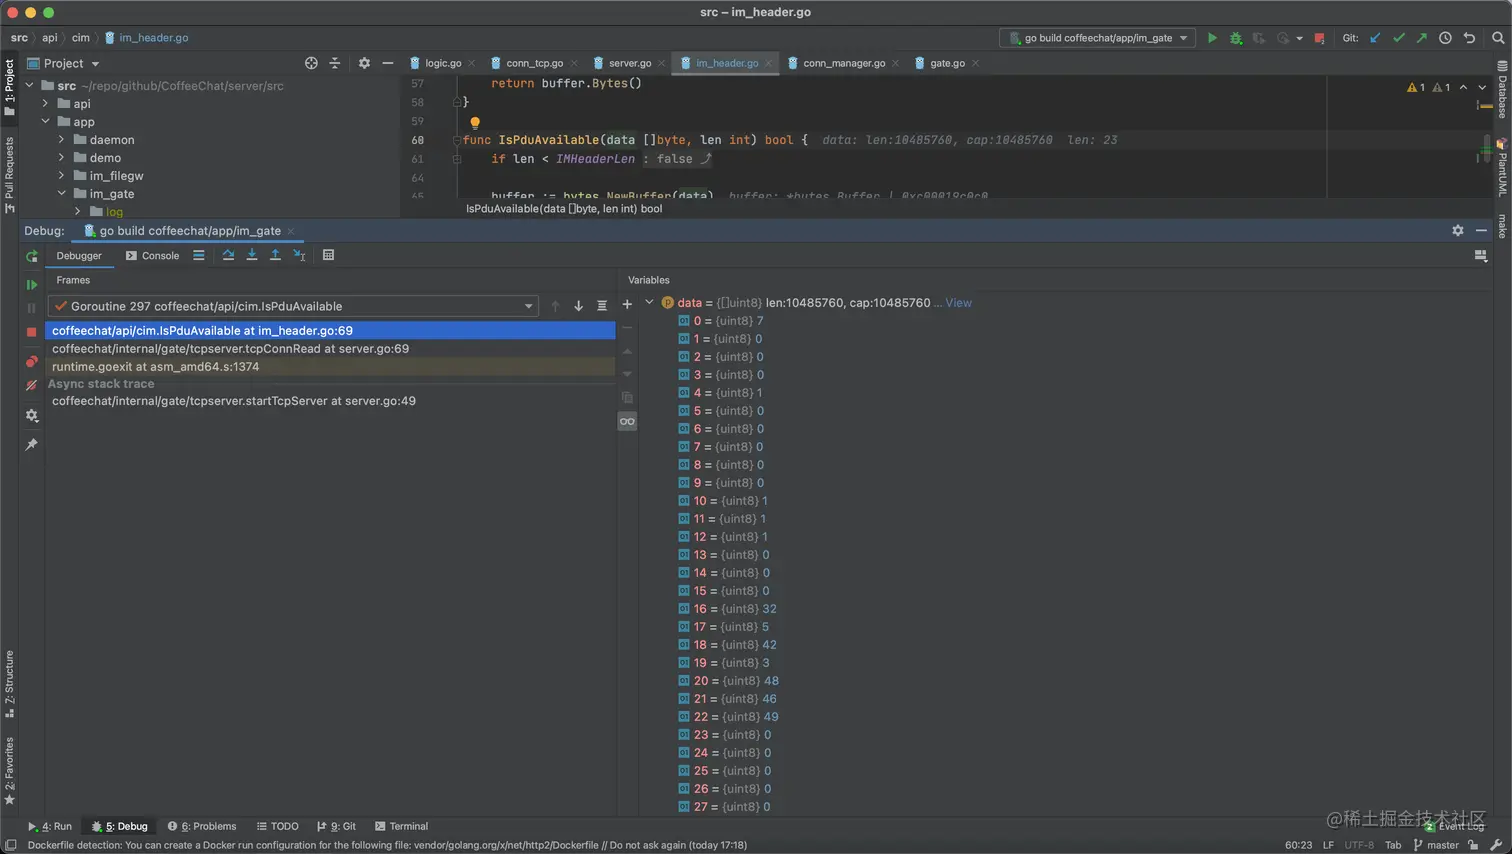Toggle the intention lightbulb at line 60
The width and height of the screenshot is (1512, 854).
[x=475, y=123]
